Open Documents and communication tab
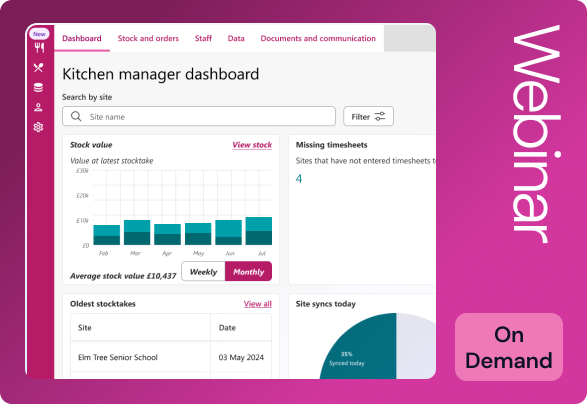Screen dimensions: 587x404 click(318, 38)
